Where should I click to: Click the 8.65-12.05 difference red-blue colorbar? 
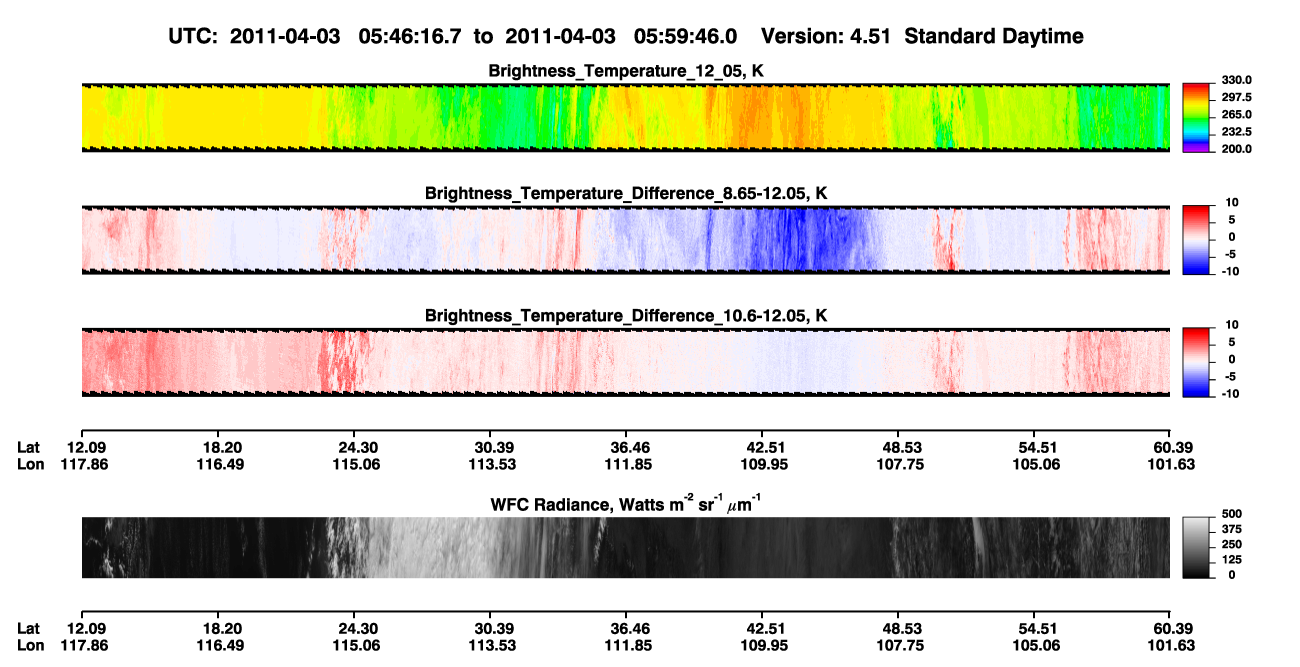1195,240
